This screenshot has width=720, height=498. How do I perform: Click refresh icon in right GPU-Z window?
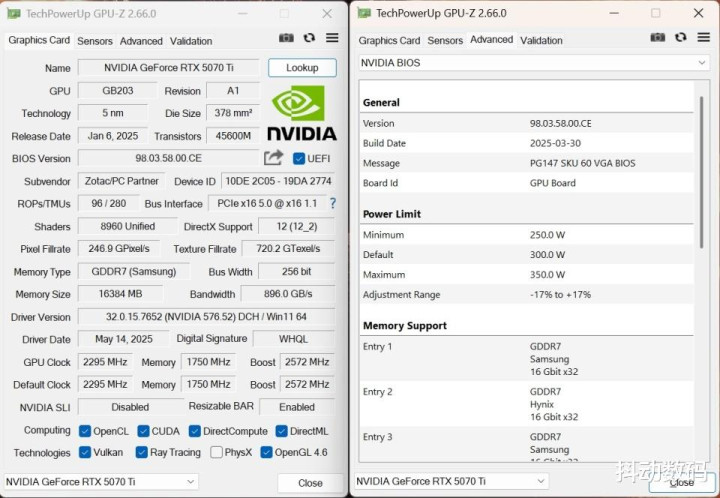[x=681, y=37]
